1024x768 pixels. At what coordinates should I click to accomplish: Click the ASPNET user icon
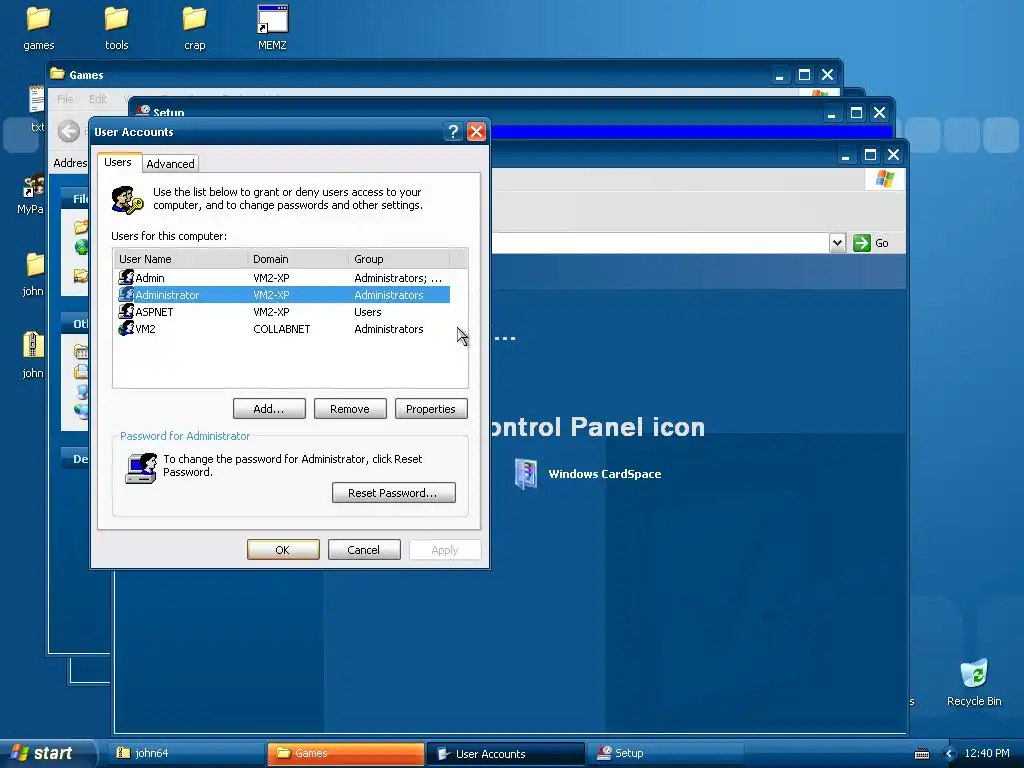coord(126,312)
